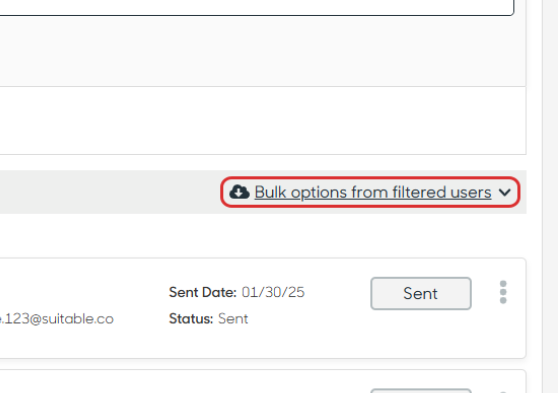Open the partially visible three-dot menu at the bottom
This screenshot has width=558, height=393.
503,392
